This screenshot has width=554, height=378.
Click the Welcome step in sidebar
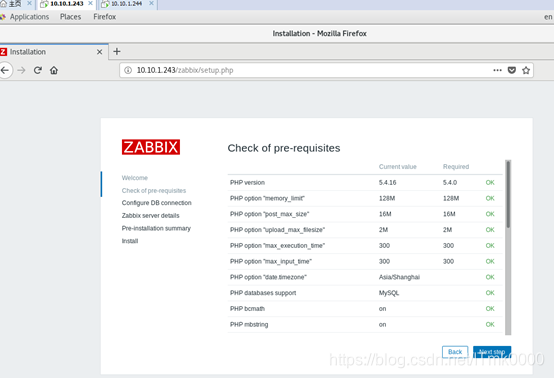click(x=135, y=178)
